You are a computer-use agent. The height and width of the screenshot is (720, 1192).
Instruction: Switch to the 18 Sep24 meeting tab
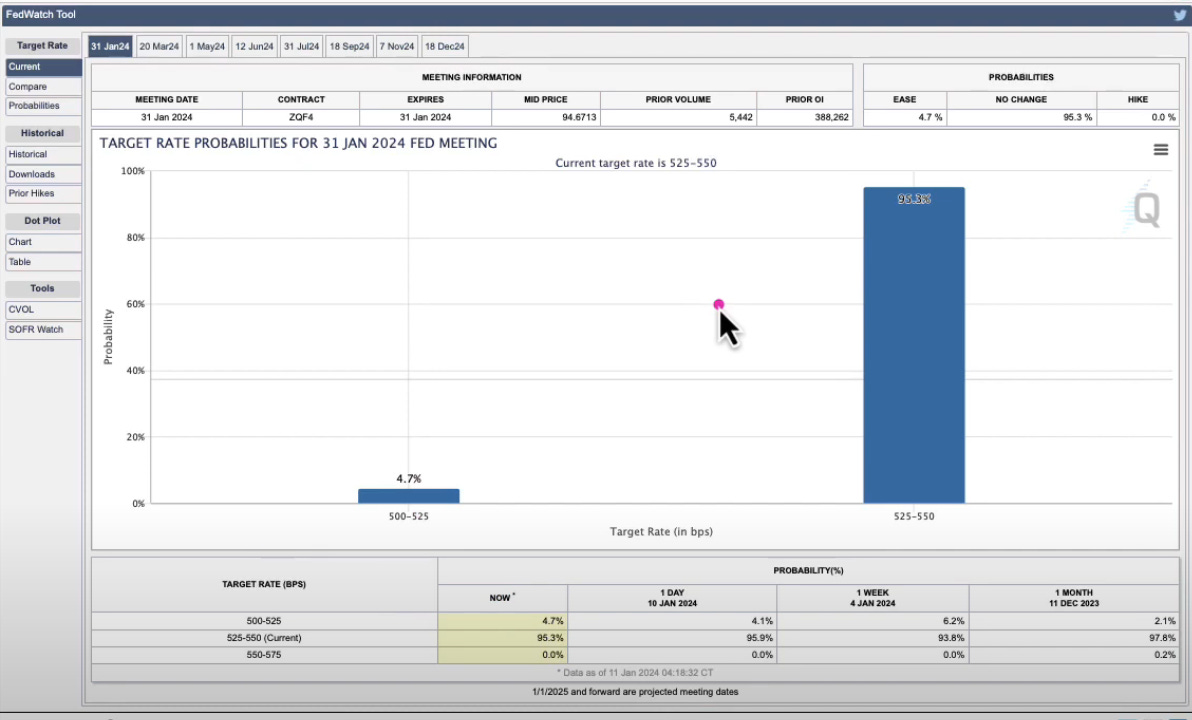tap(349, 46)
